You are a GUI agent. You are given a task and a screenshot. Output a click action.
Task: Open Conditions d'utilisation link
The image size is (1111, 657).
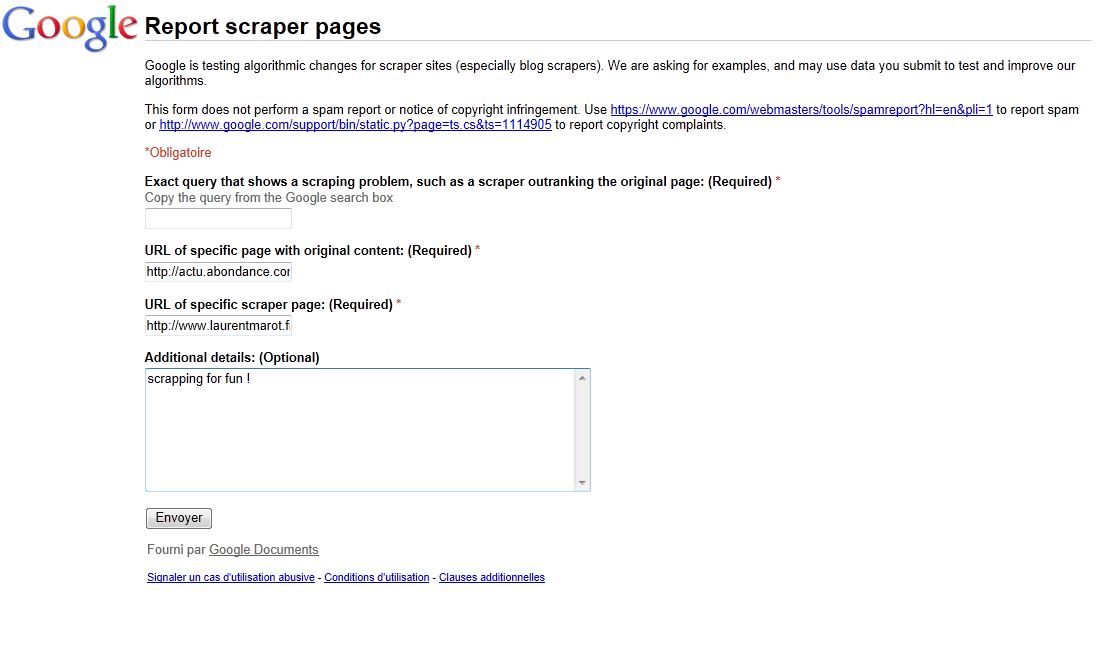coord(376,578)
